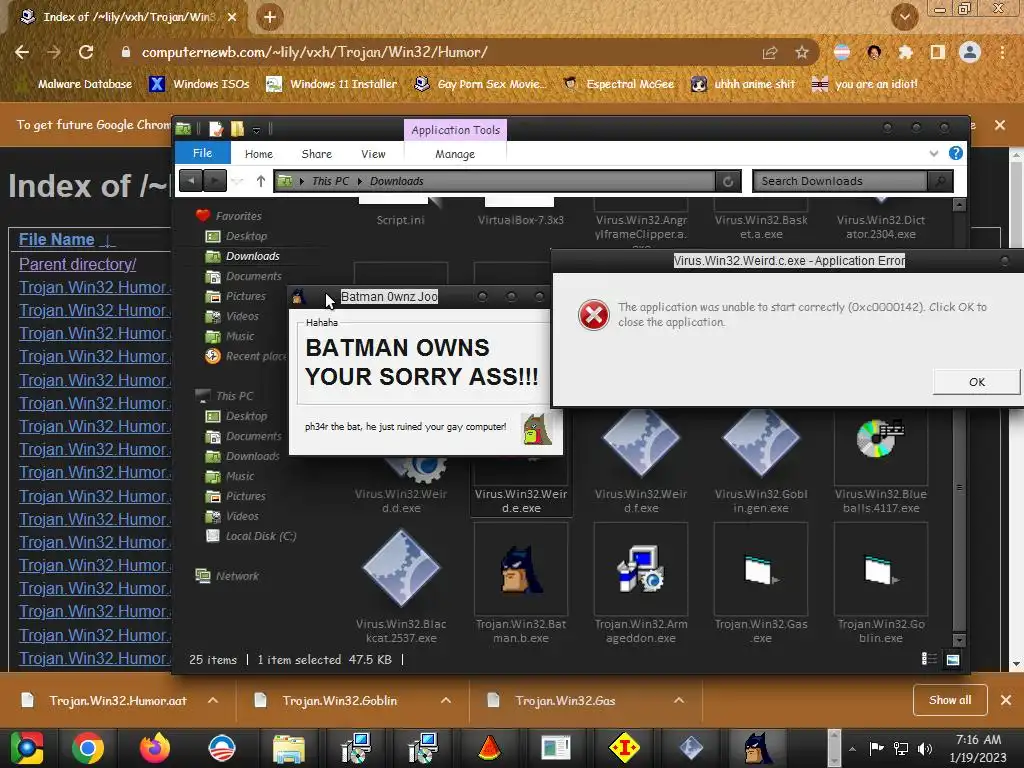Select Network in the navigation pane
Screen dimensions: 1024x768
coord(237,576)
